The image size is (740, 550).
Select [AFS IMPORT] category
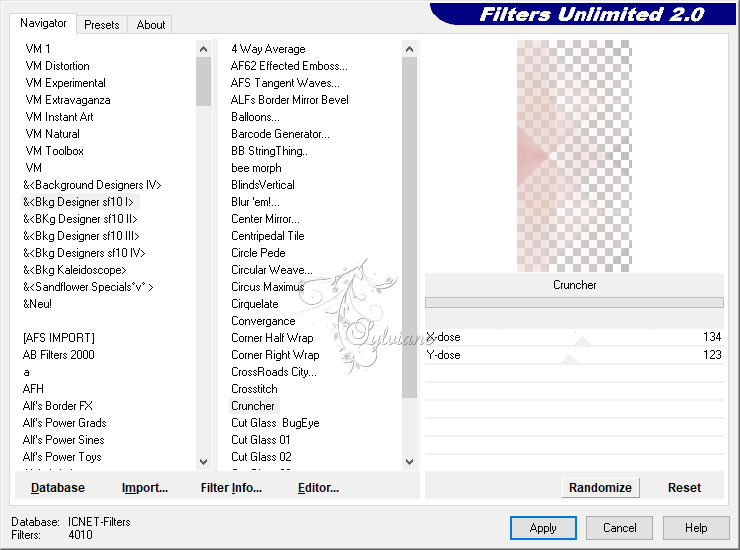pos(59,338)
